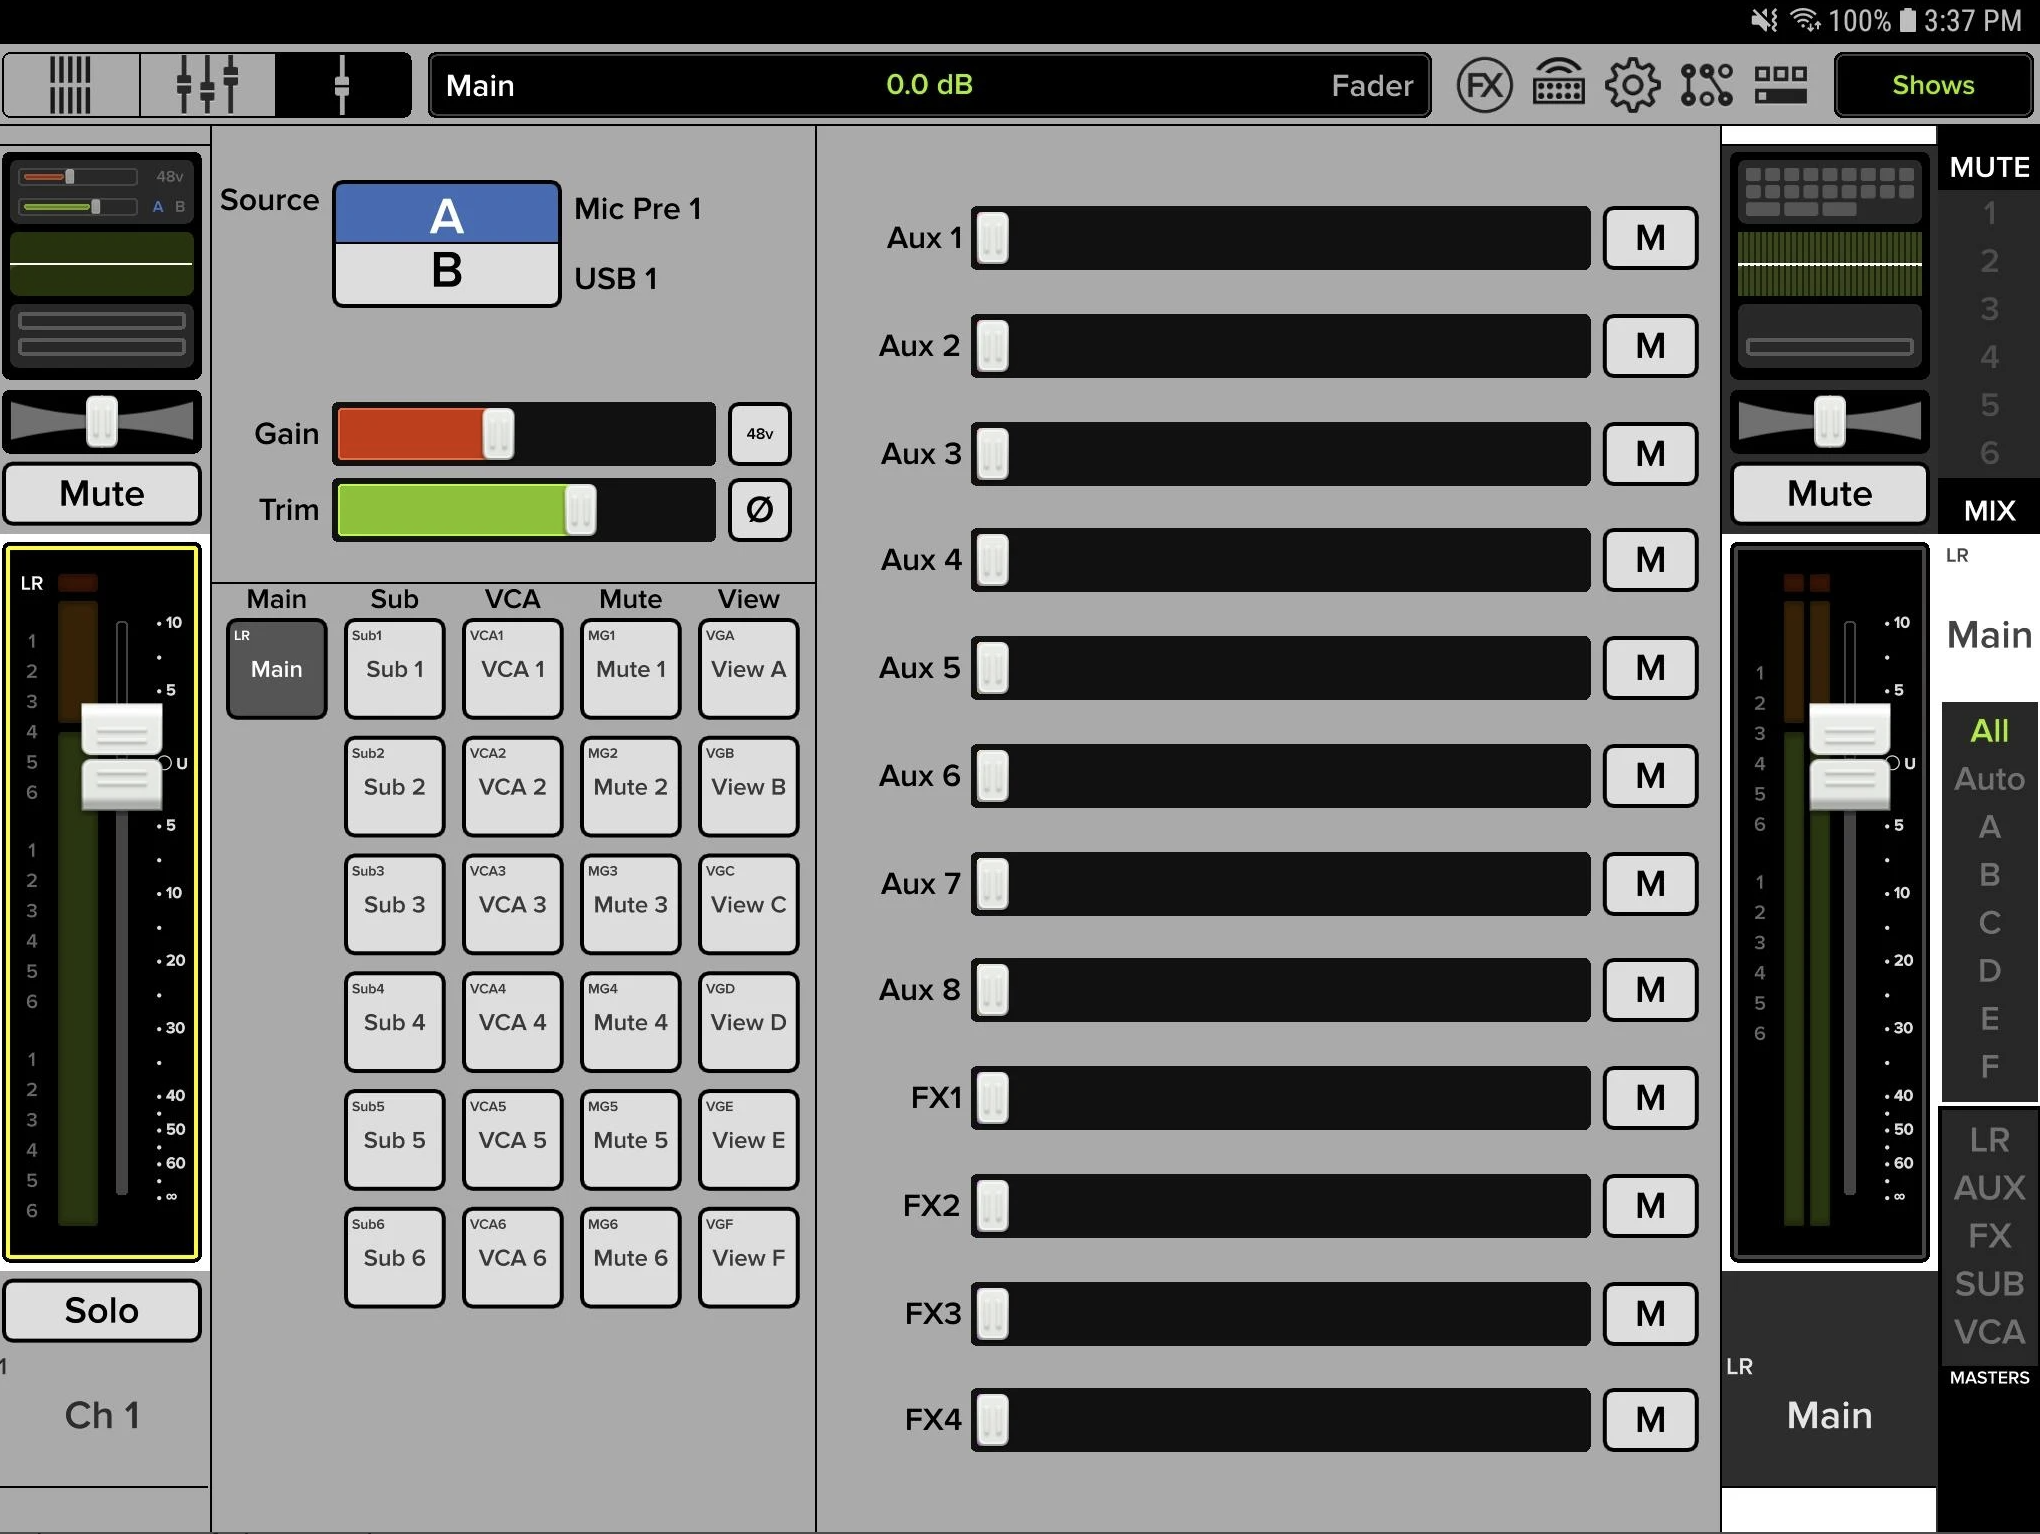Switch to the fader mixer view icon
The height and width of the screenshot is (1534, 2040).
(x=207, y=85)
